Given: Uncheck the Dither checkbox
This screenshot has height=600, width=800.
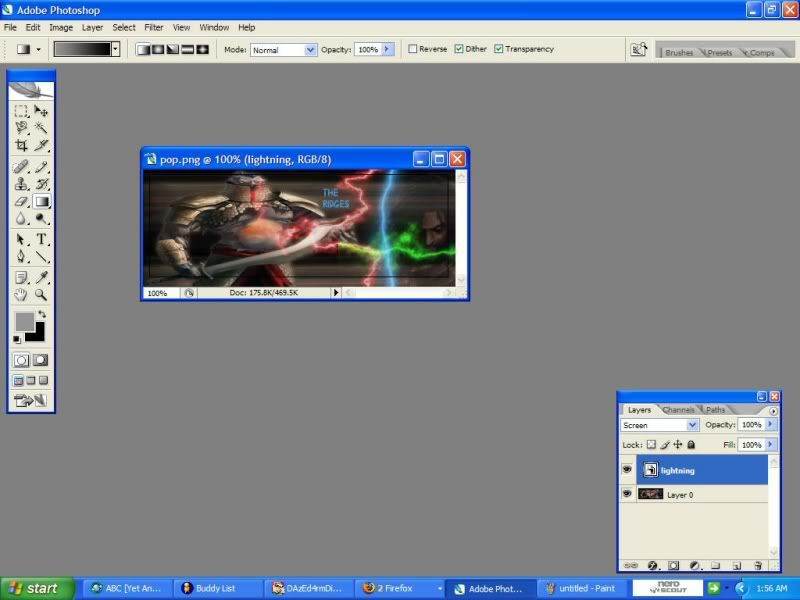Looking at the screenshot, I should [459, 49].
